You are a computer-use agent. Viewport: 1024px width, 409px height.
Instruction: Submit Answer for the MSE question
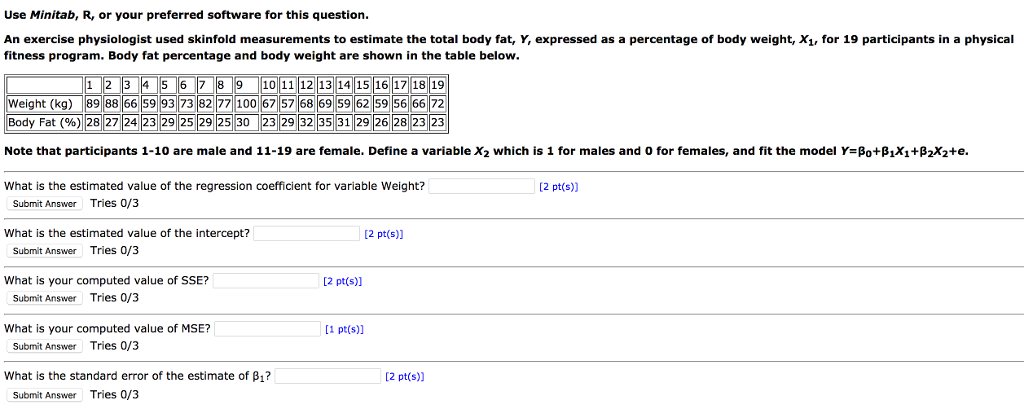[x=45, y=346]
